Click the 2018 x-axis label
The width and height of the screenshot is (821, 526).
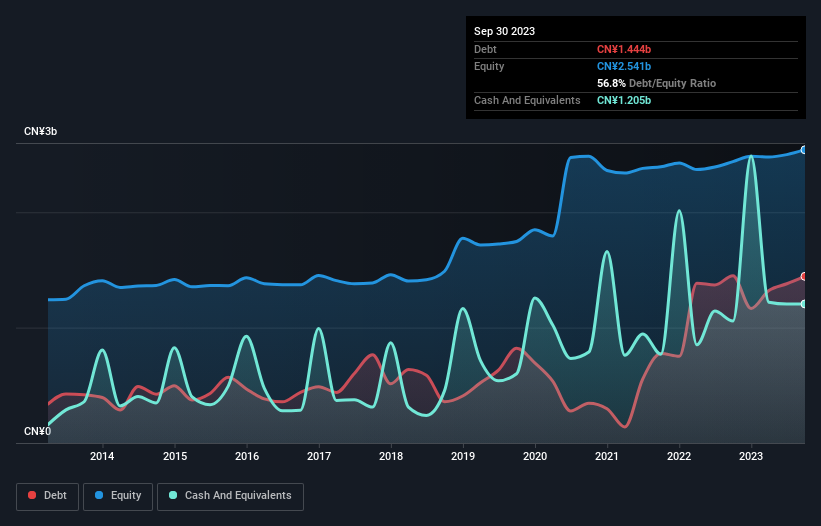pos(391,456)
